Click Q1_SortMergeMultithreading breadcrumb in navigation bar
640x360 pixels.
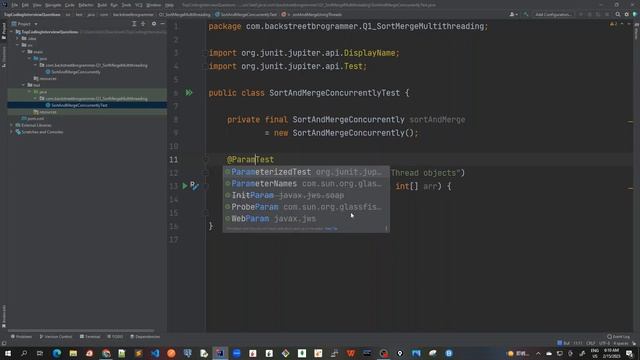tap(184, 14)
